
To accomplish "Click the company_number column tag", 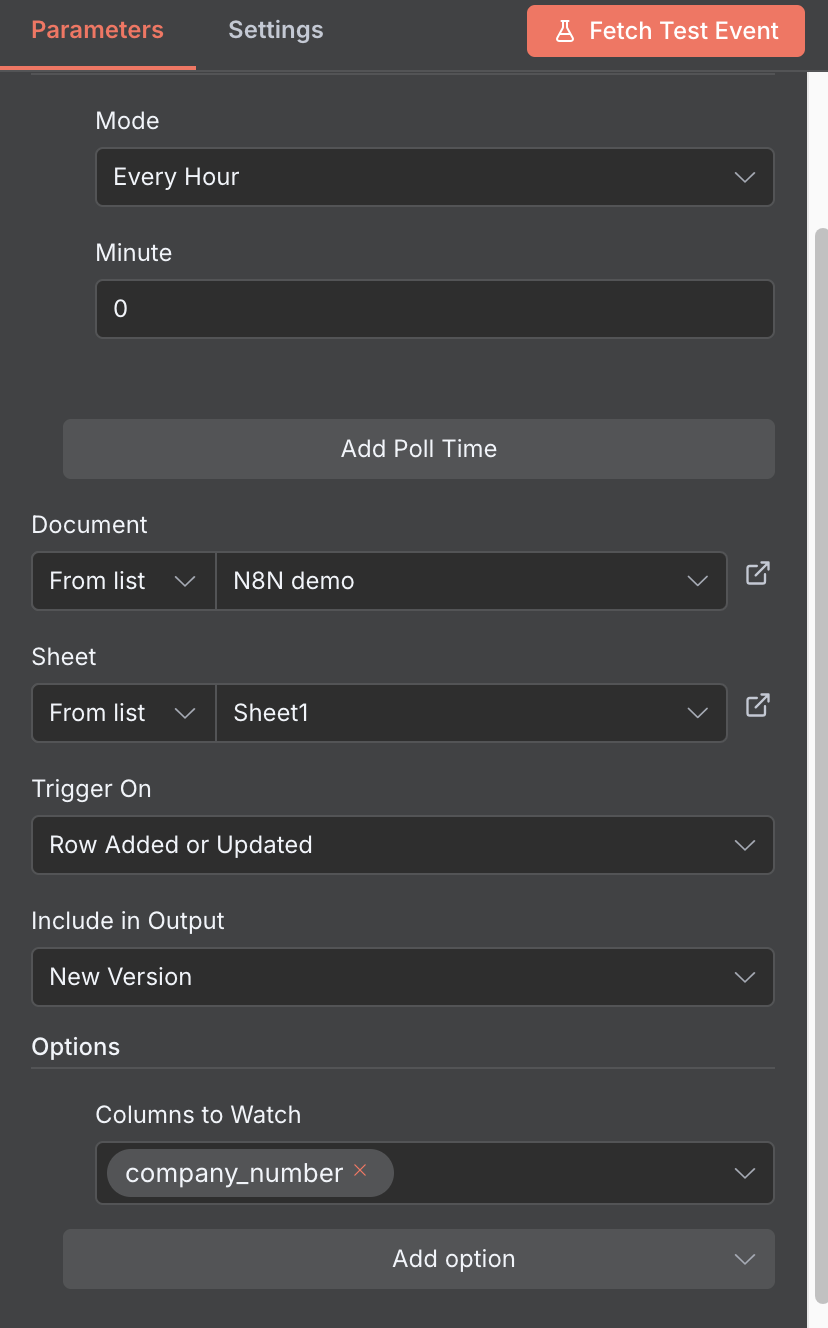I will (233, 1173).
